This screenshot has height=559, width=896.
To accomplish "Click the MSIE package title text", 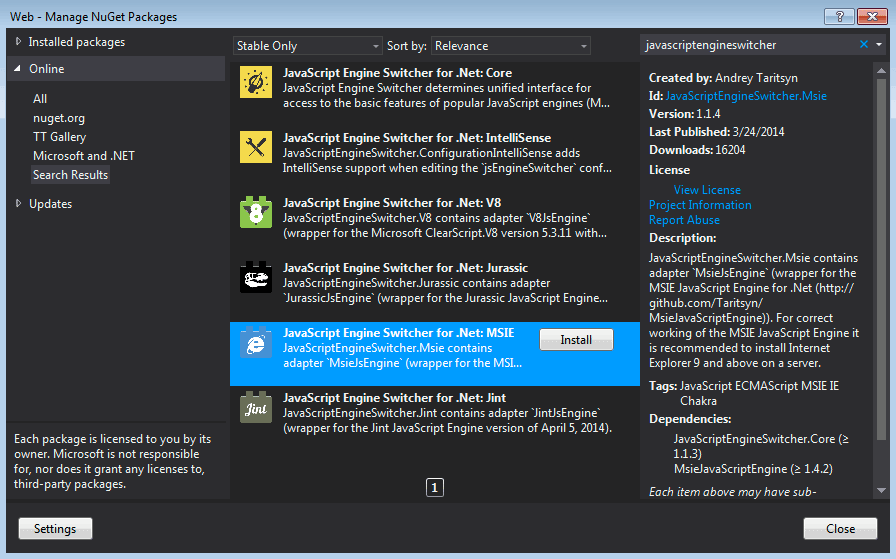I will (398, 333).
